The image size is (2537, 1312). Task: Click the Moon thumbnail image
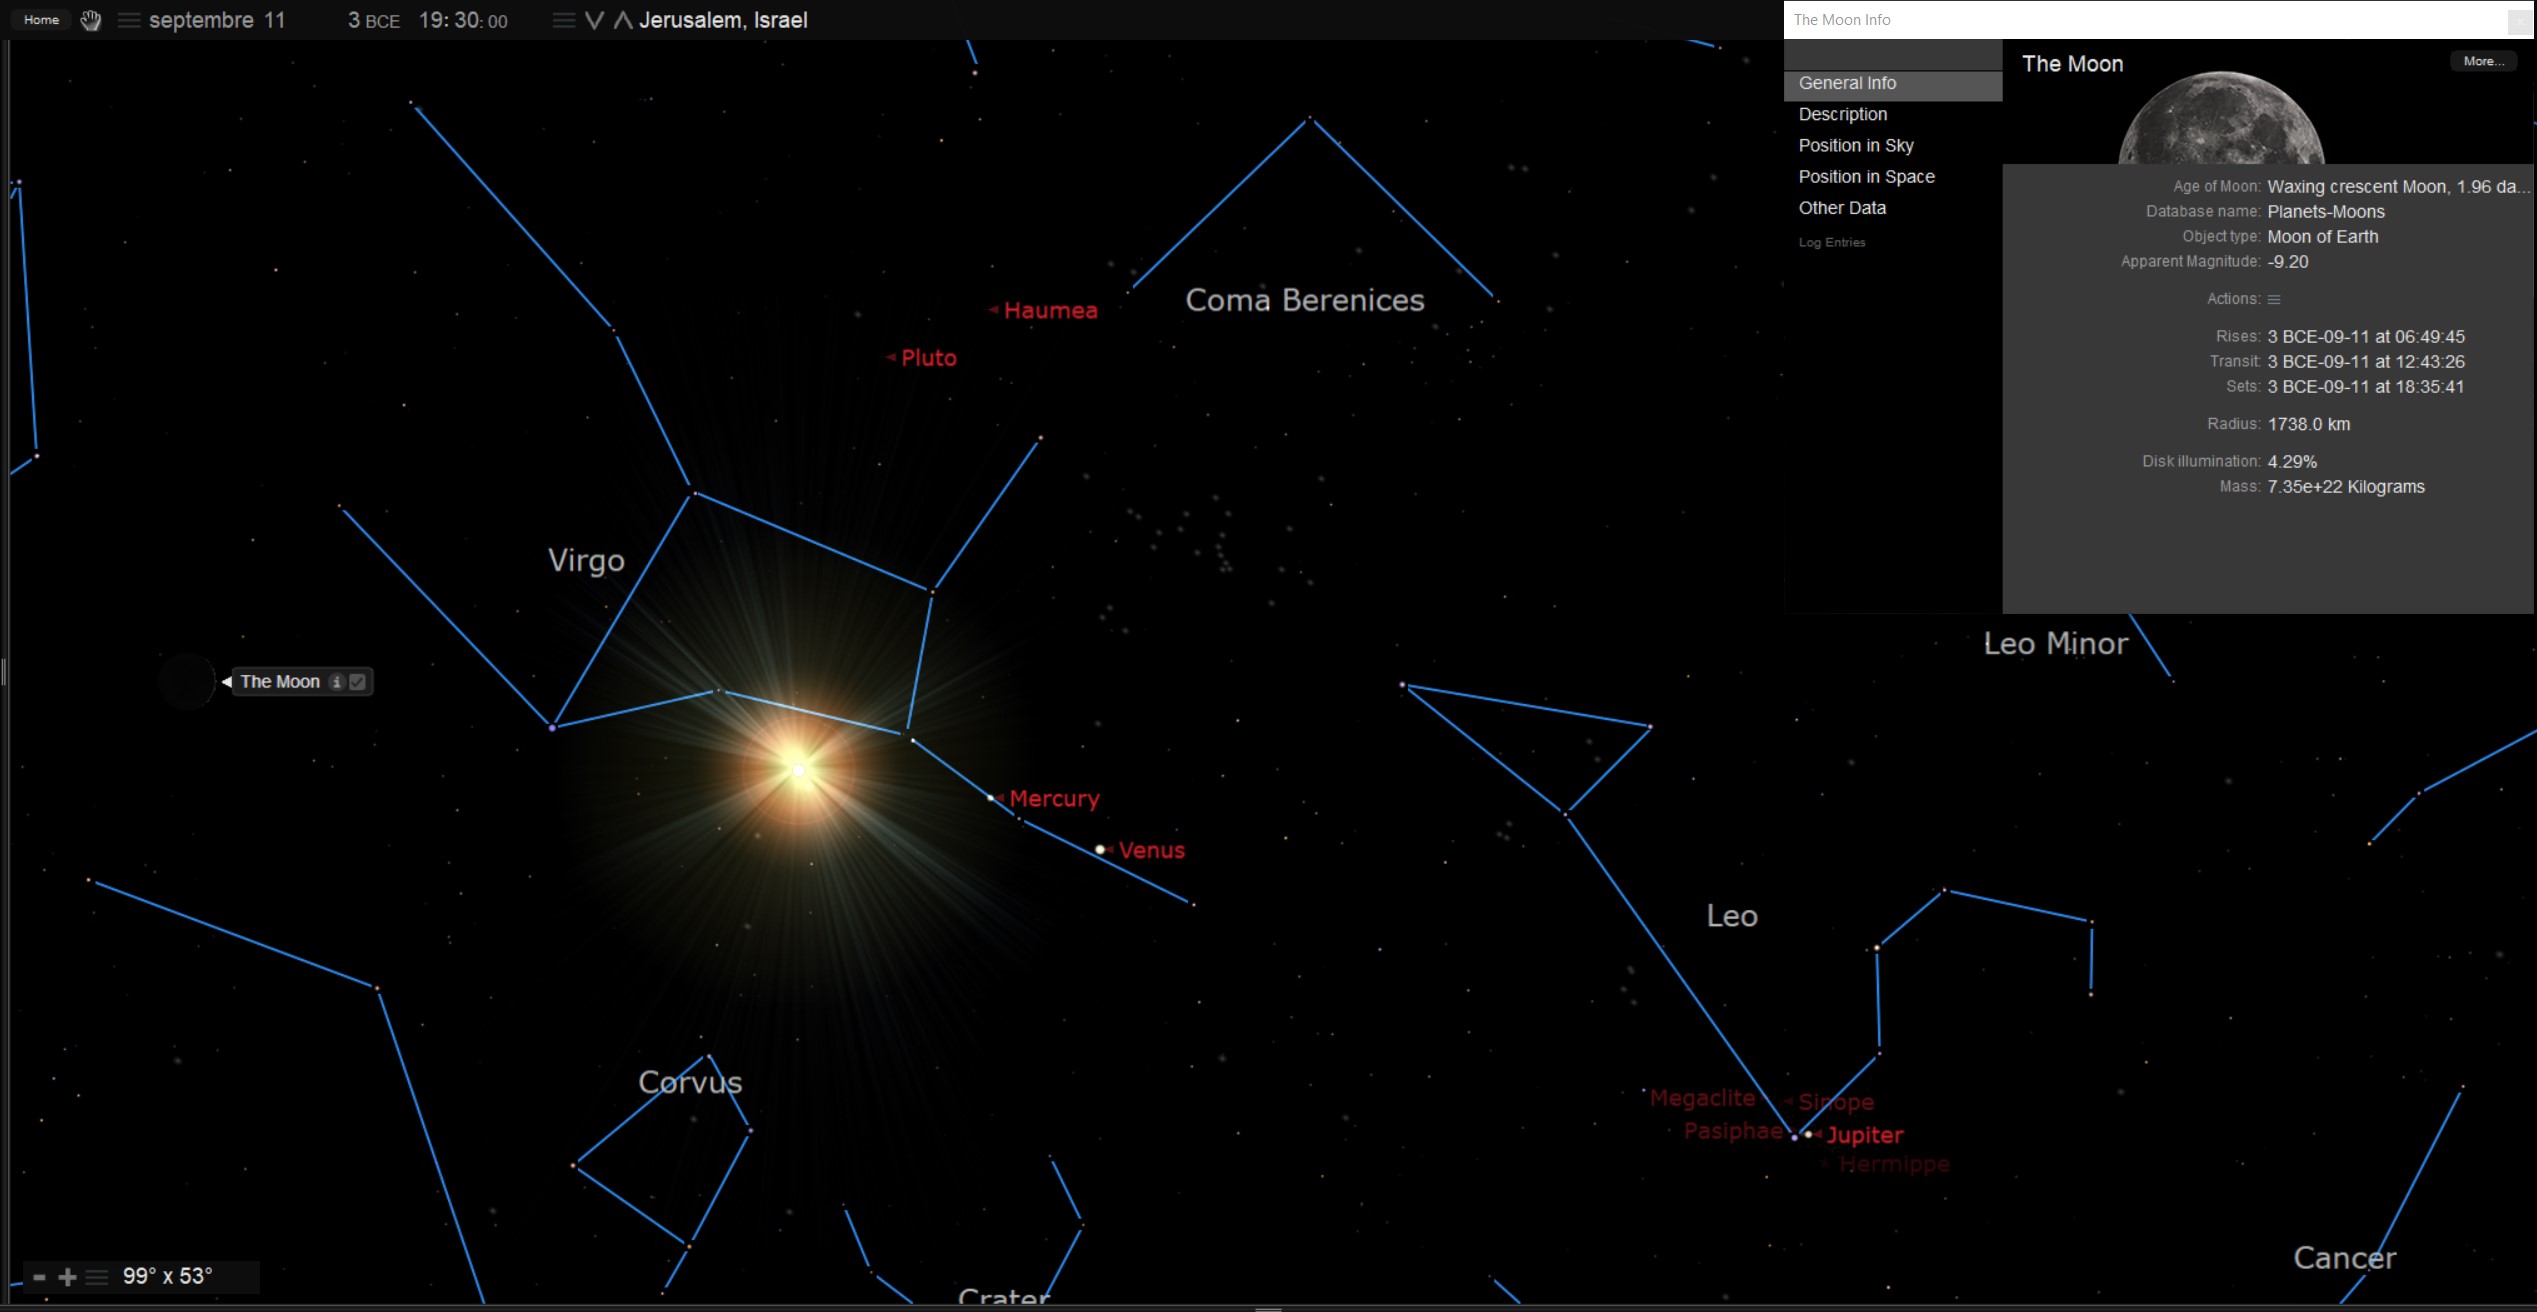click(x=2221, y=118)
